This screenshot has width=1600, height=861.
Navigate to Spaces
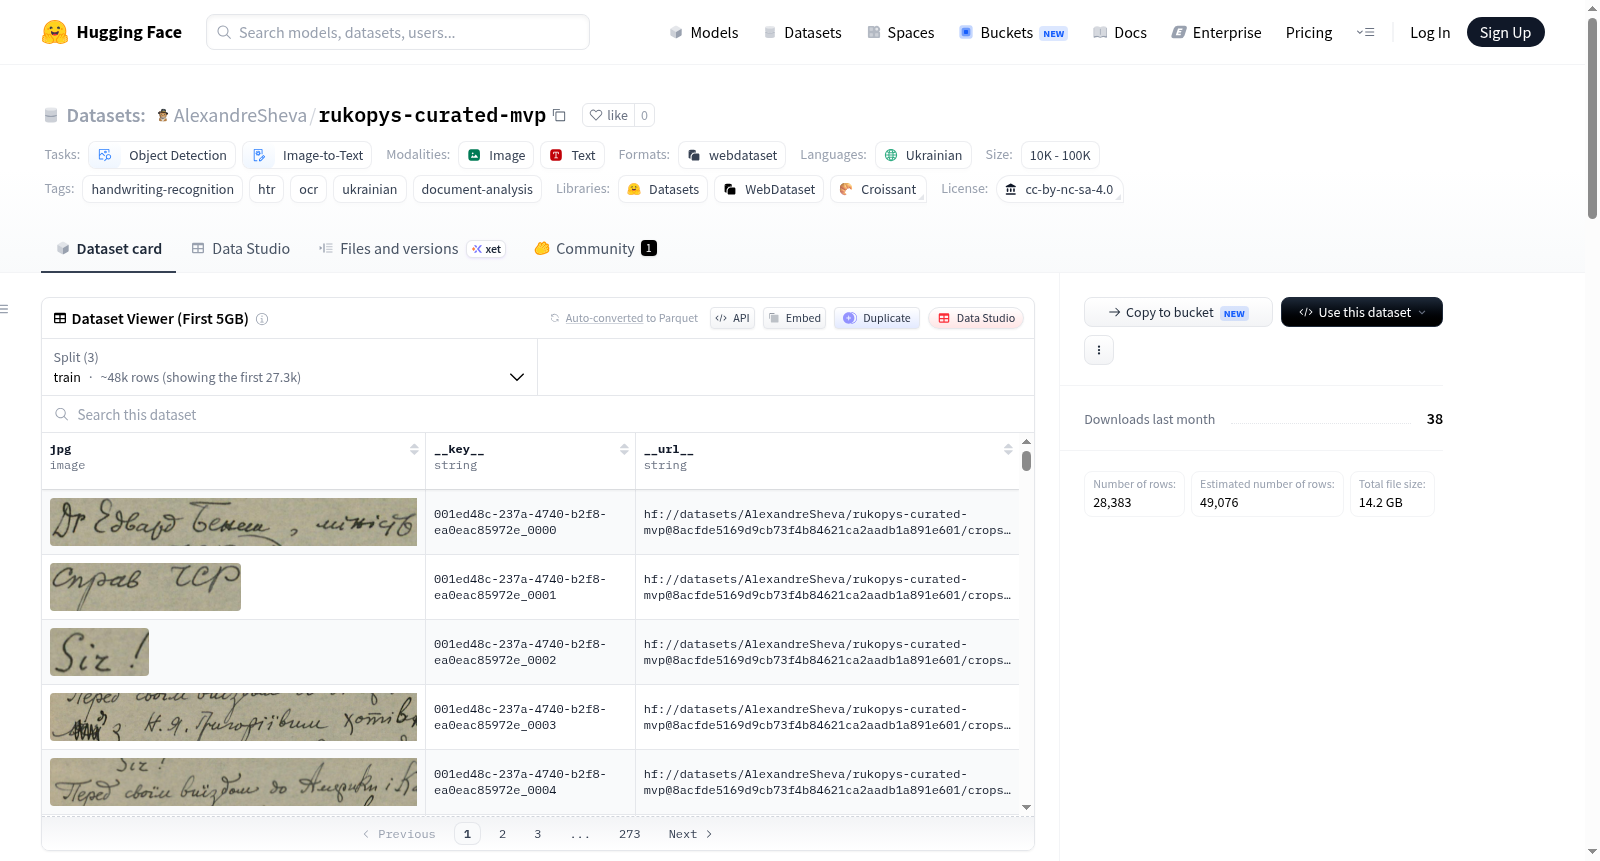pyautogui.click(x=900, y=32)
